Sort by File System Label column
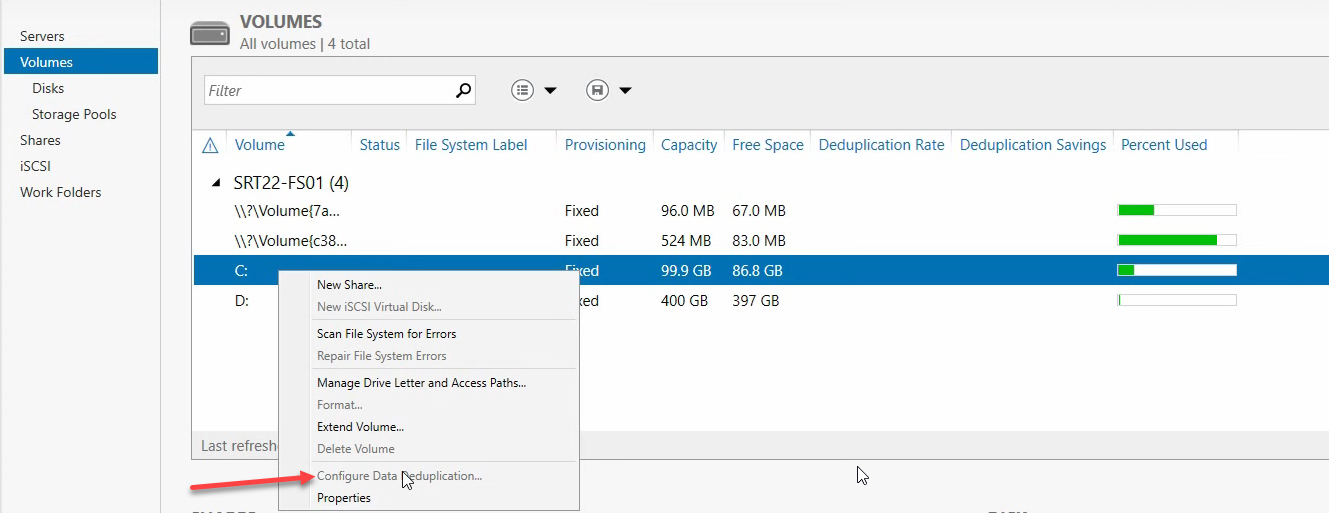 [x=470, y=145]
